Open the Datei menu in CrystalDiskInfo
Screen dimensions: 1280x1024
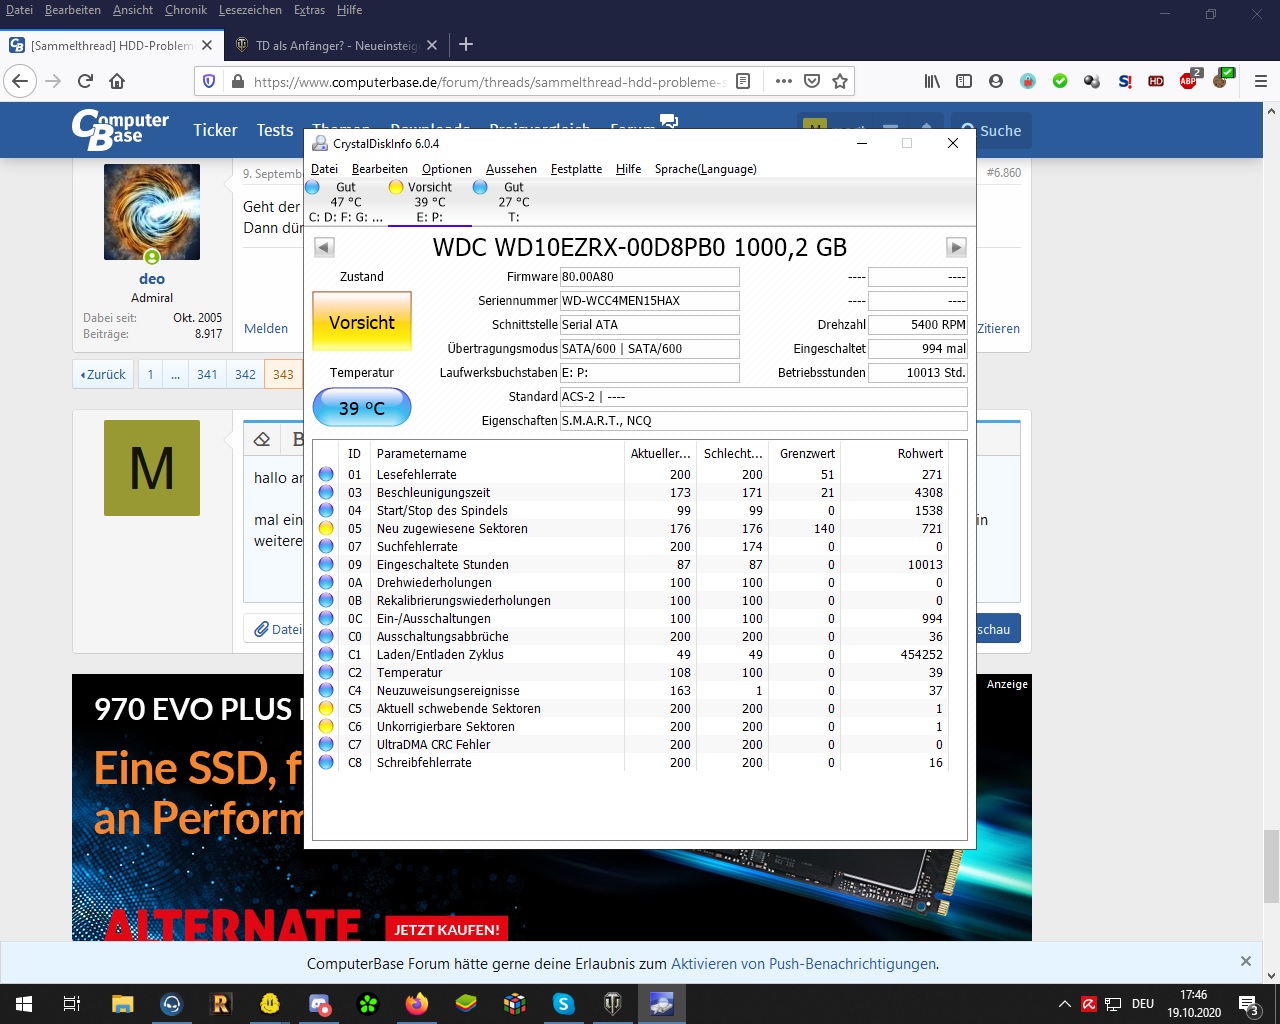tap(324, 169)
